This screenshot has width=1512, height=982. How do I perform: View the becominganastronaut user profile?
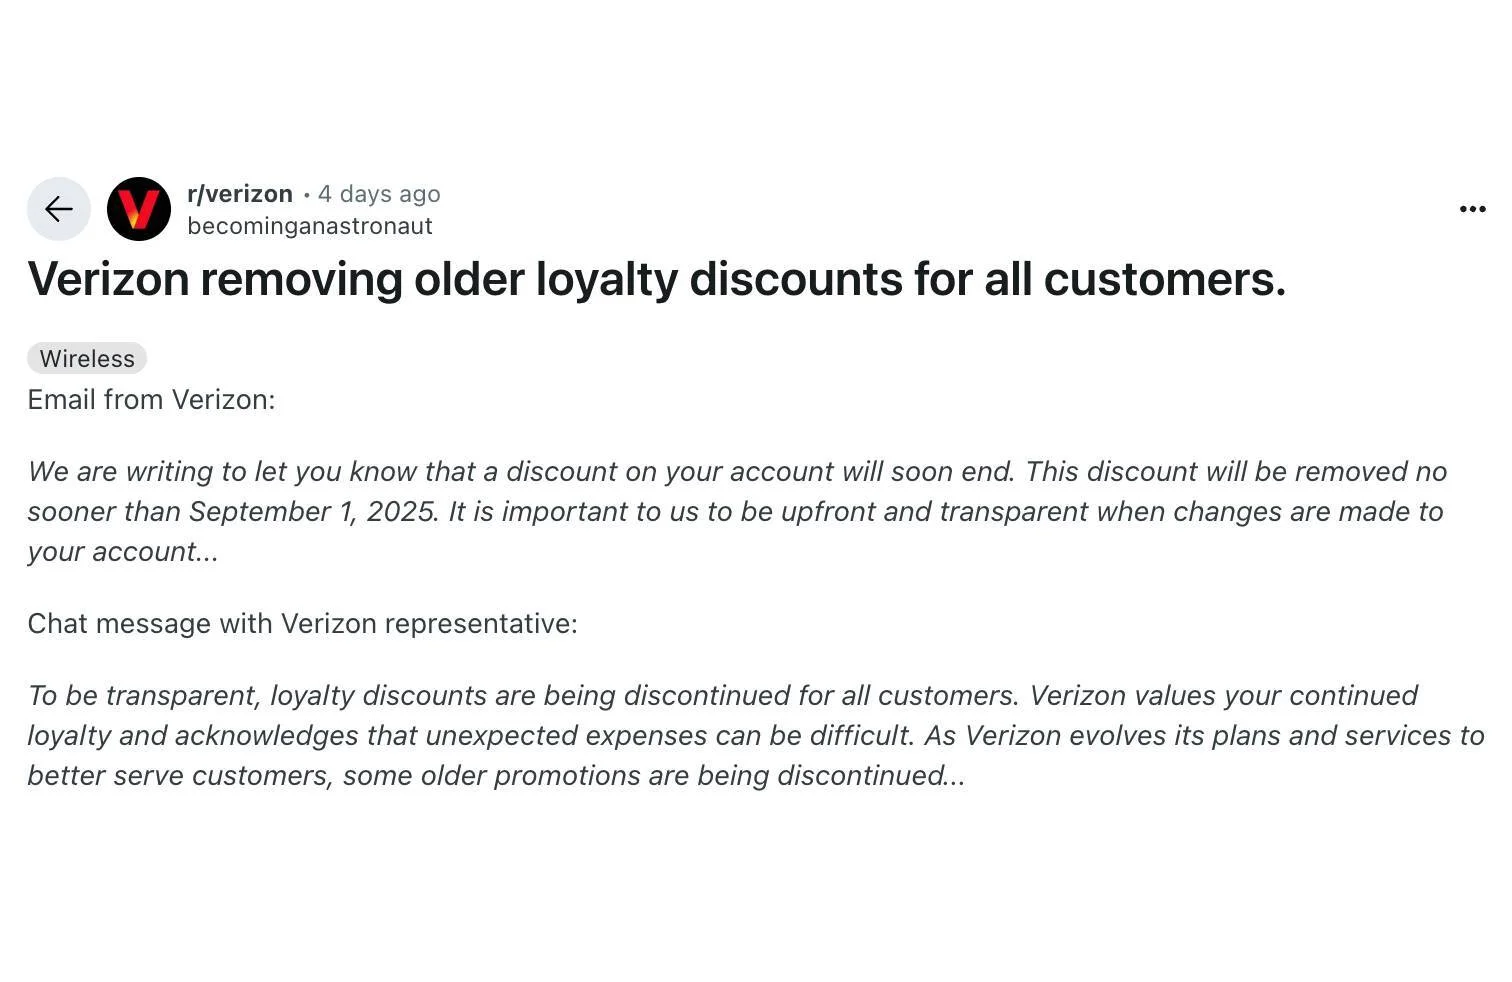point(310,226)
